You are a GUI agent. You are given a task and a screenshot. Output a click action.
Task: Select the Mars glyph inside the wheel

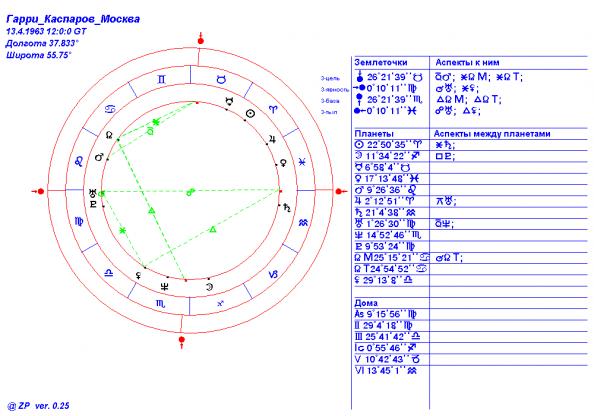point(99,156)
